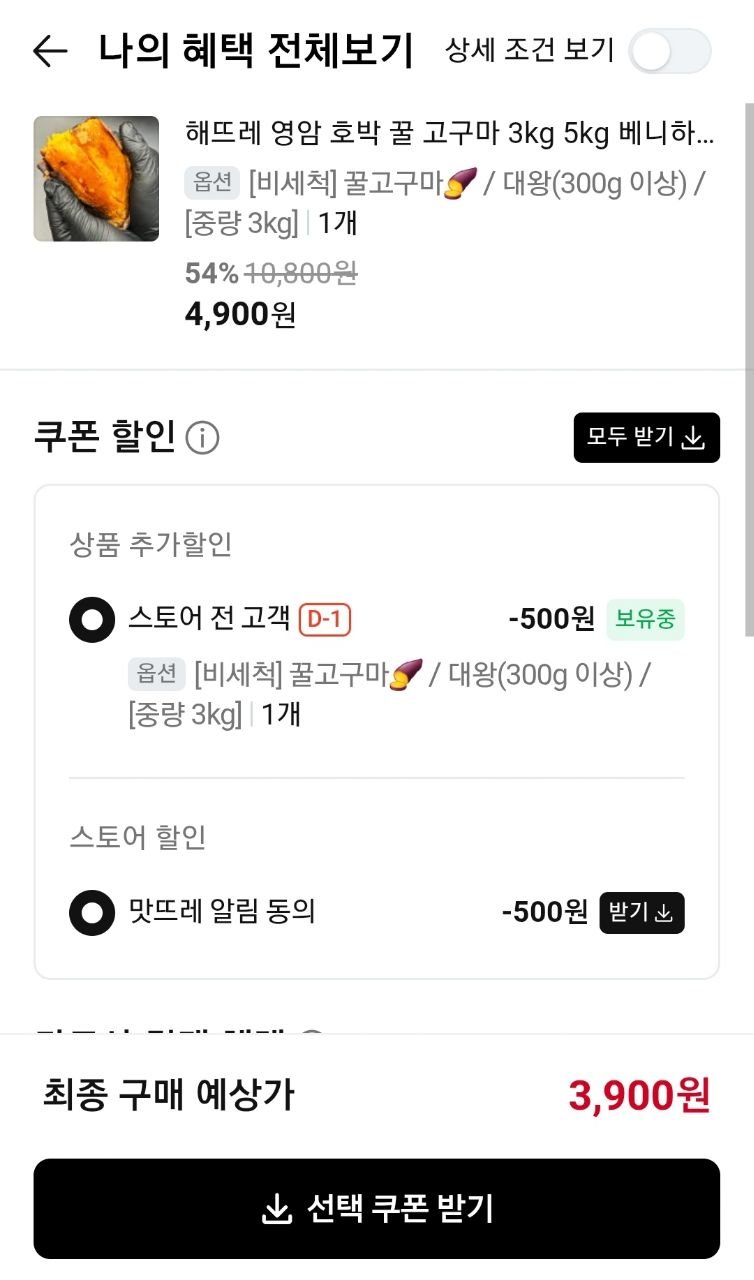Click the page scrollbar on right edge
Image resolution: width=754 pixels, height=1280 pixels.
[x=748, y=370]
